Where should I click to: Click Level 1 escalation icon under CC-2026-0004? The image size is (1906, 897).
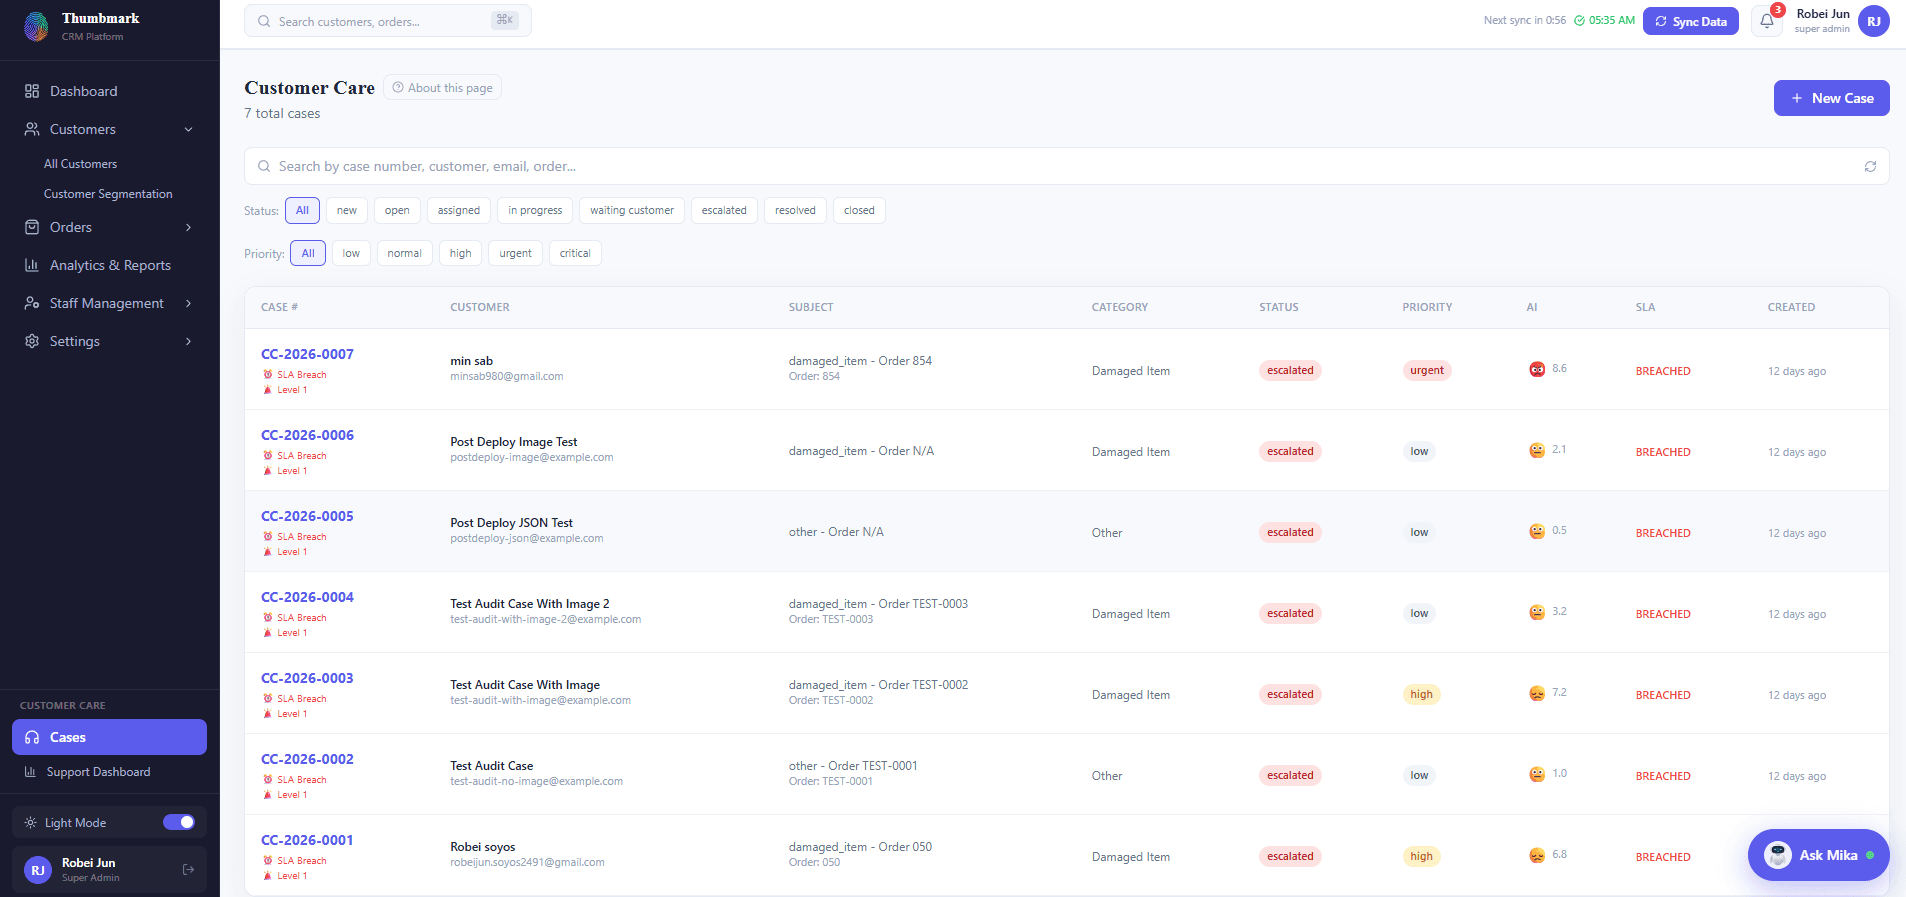[x=268, y=633]
